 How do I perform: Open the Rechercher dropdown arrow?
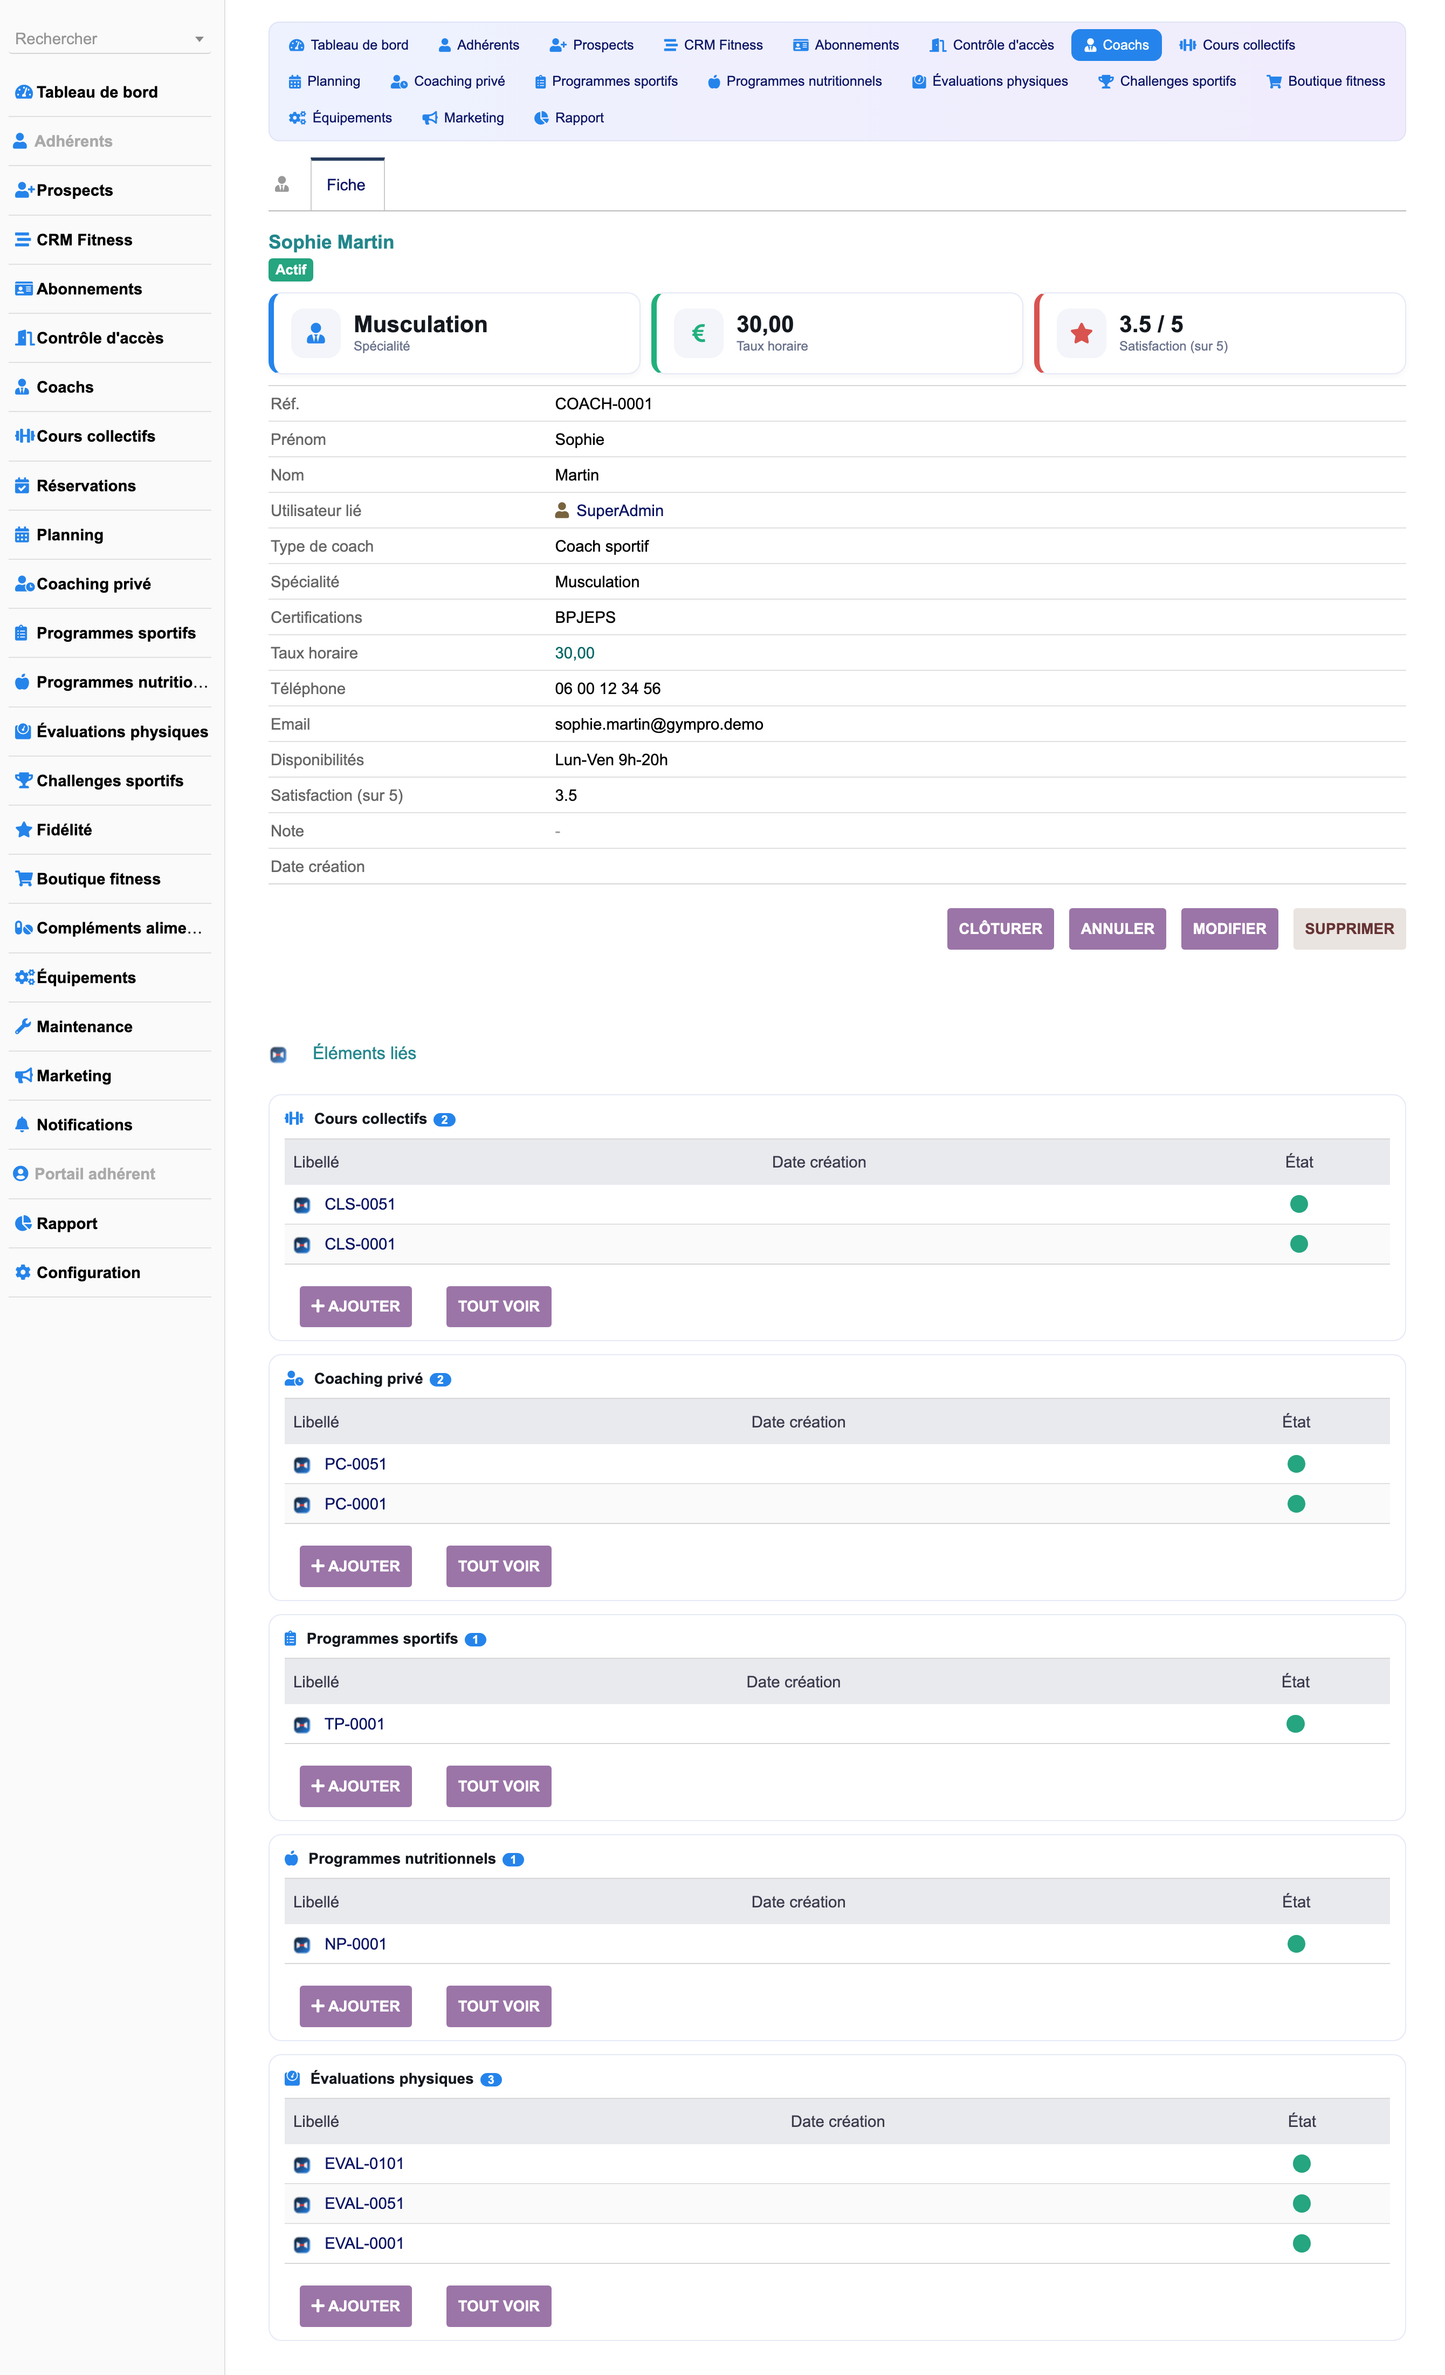200,39
